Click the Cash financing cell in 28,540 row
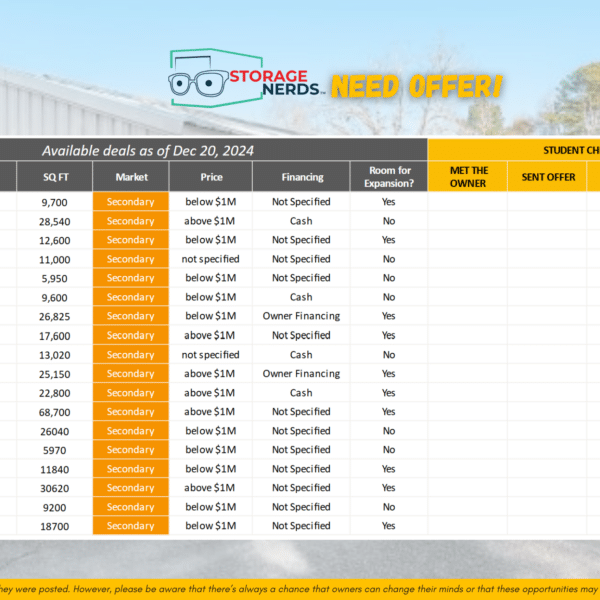600x600 pixels. (301, 221)
